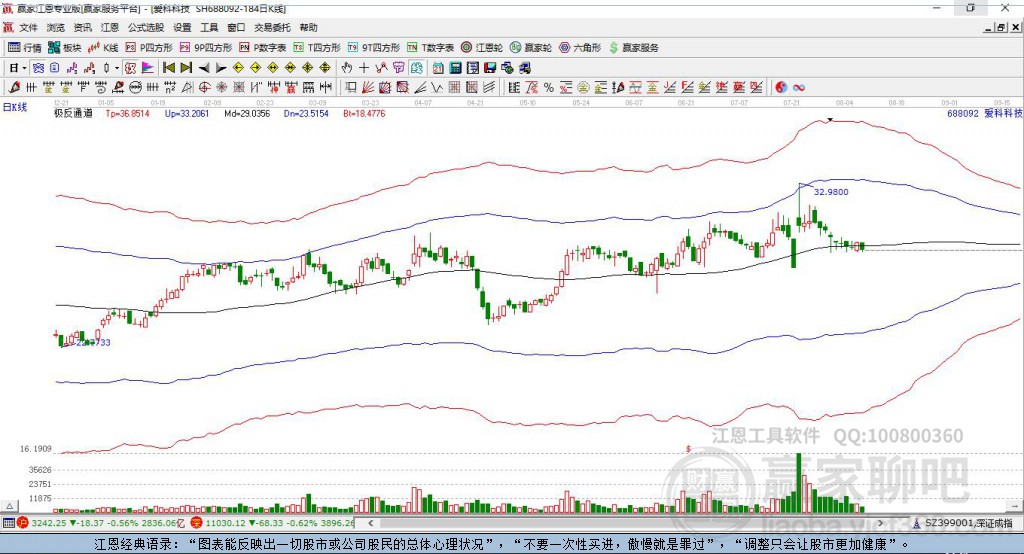Open the 公式选股 menu
1024x554 pixels.
click(146, 27)
